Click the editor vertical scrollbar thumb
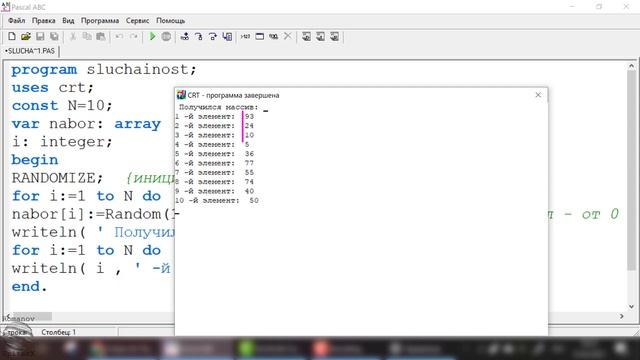The height and width of the screenshot is (360, 640). [631, 170]
